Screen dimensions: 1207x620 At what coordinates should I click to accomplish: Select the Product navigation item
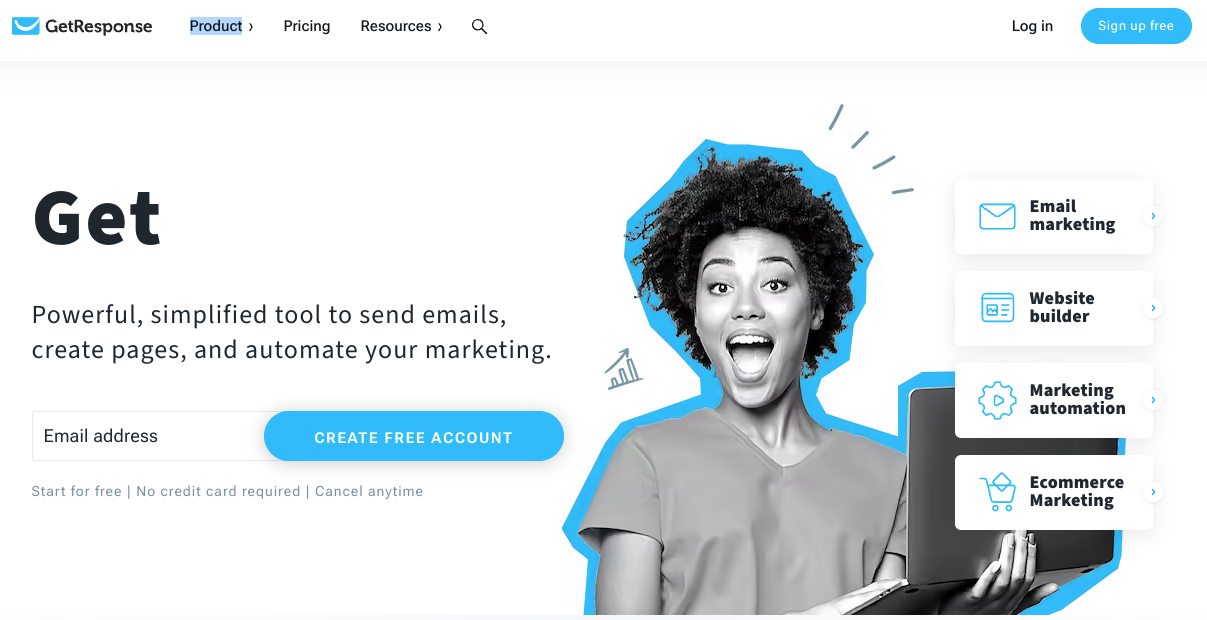(x=216, y=26)
